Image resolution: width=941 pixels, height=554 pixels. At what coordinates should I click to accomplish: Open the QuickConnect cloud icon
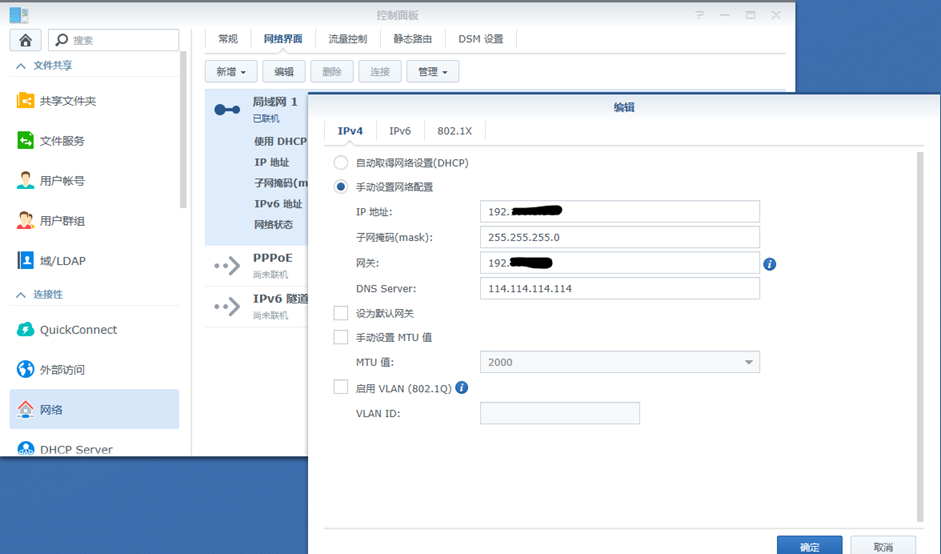[26, 330]
